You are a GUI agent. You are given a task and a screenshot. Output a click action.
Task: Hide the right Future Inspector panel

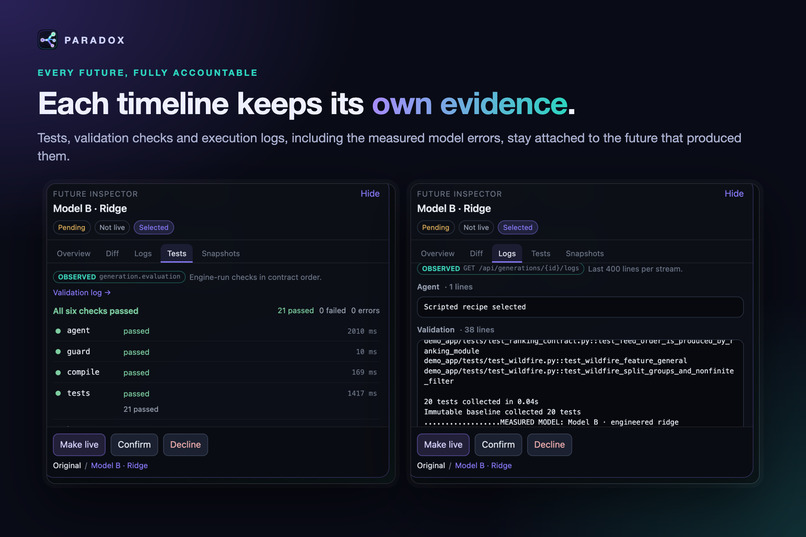click(734, 194)
